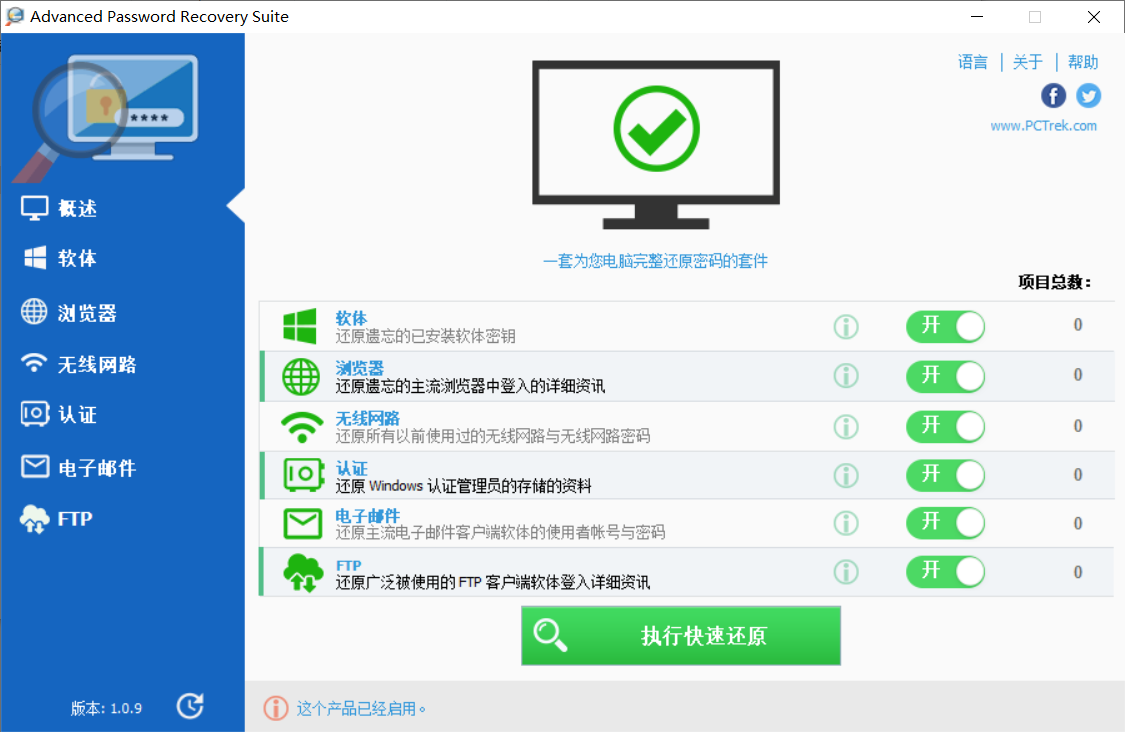
Task: Turn off the 无线网路 toggle
Action: point(945,426)
